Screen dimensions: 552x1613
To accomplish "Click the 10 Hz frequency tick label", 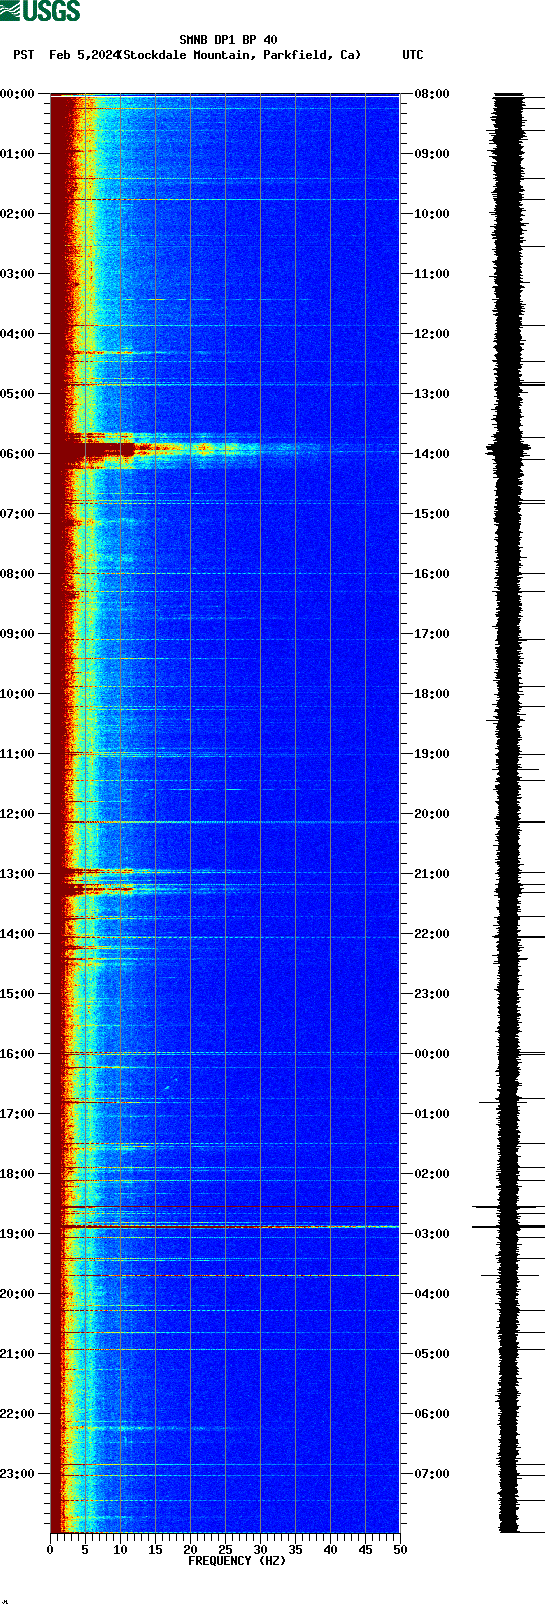I will pyautogui.click(x=120, y=1550).
